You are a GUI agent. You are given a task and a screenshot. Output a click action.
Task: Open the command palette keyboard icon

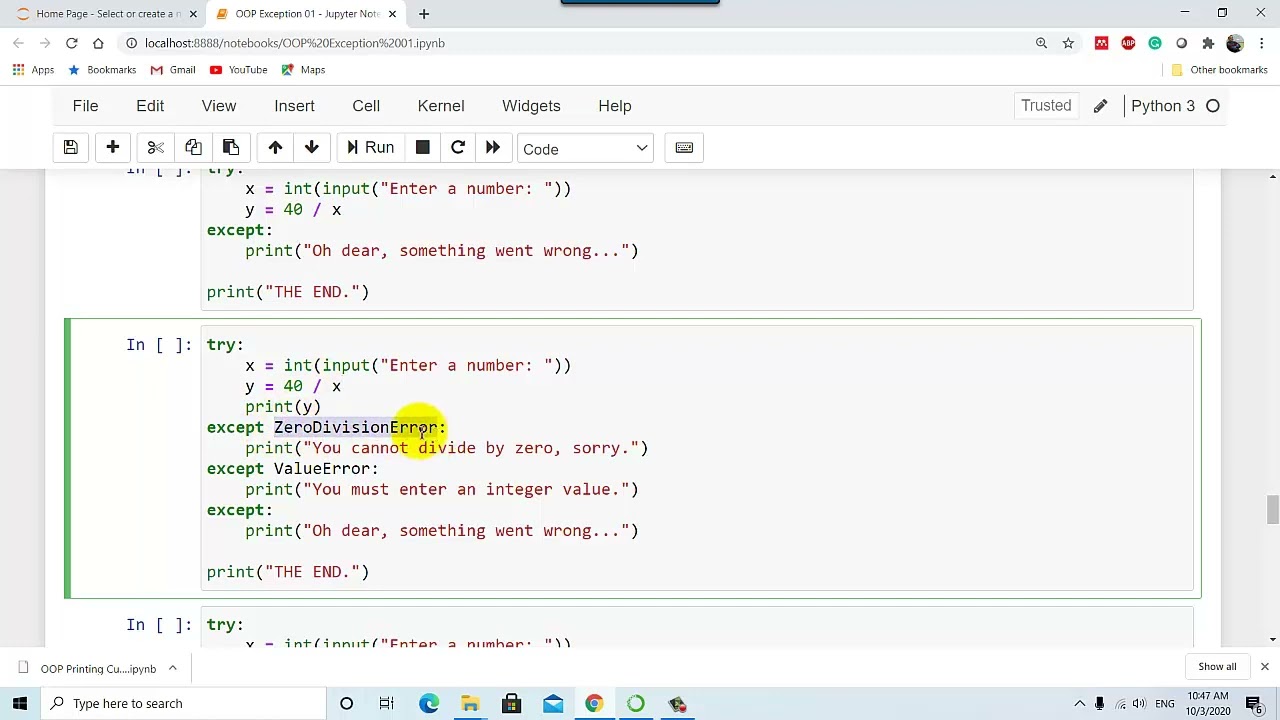coord(684,148)
